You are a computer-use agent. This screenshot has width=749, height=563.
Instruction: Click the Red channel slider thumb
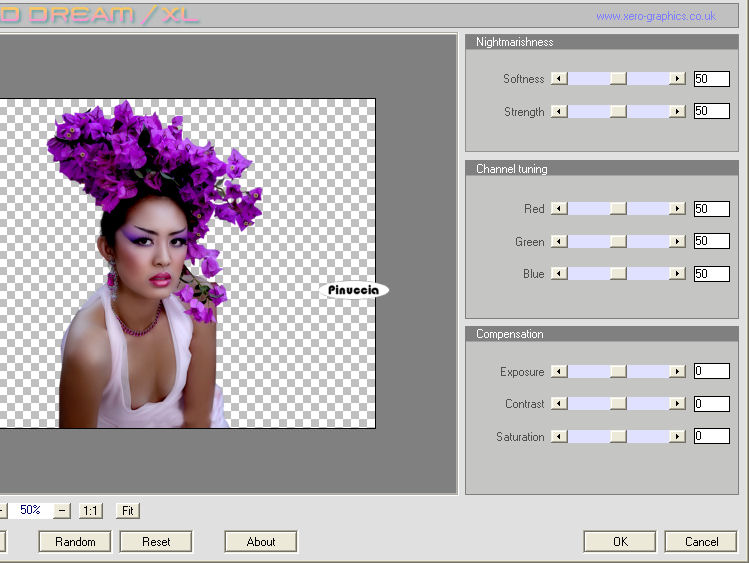(618, 209)
